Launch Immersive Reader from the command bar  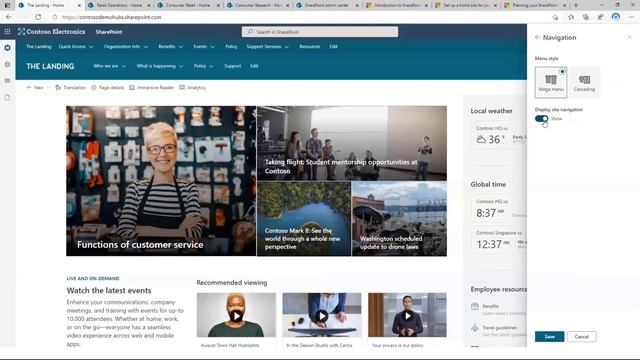[151, 87]
